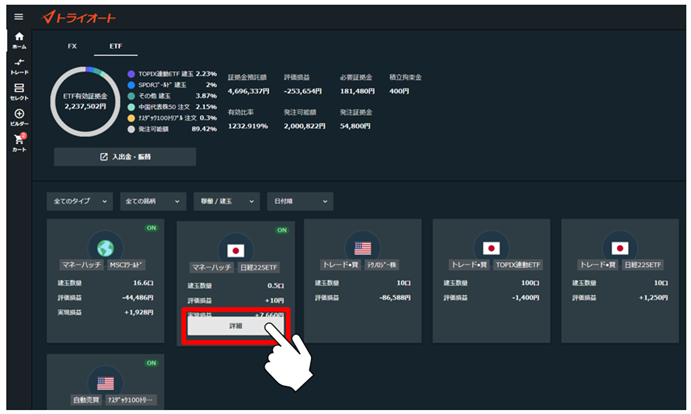Go to ホーム in the sidebar
691x414 pixels.
tap(19, 40)
